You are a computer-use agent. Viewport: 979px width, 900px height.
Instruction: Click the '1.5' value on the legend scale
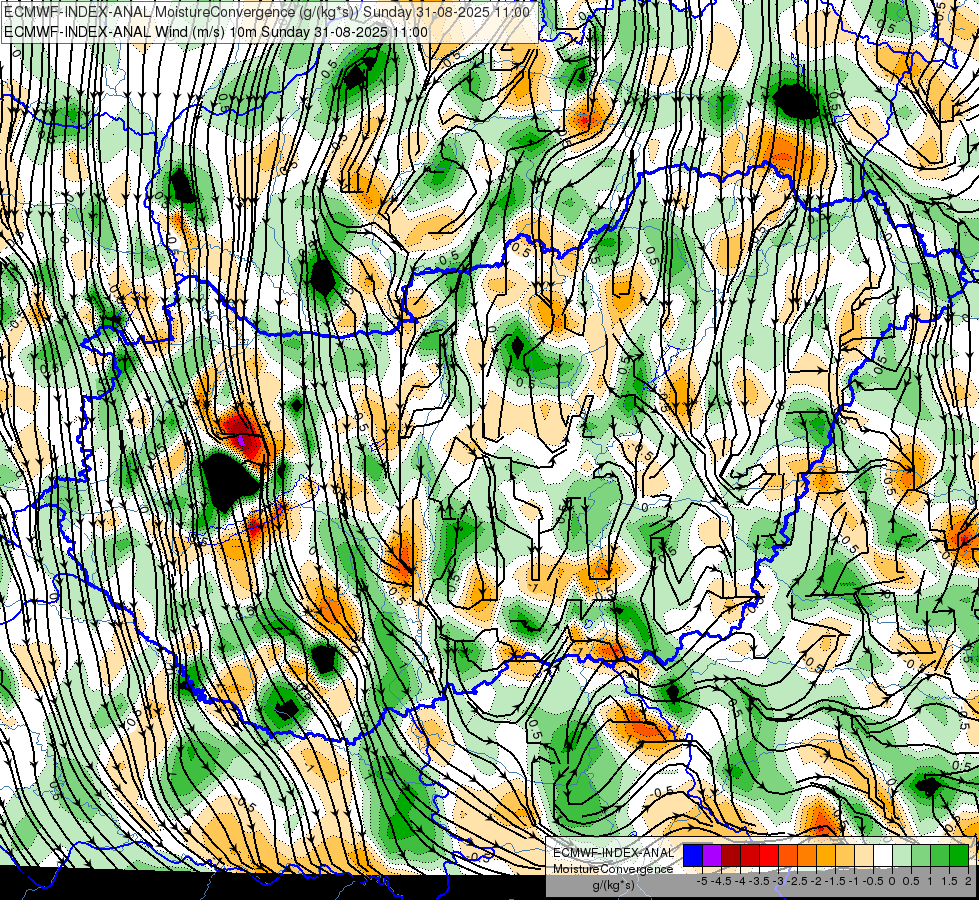pos(948,881)
